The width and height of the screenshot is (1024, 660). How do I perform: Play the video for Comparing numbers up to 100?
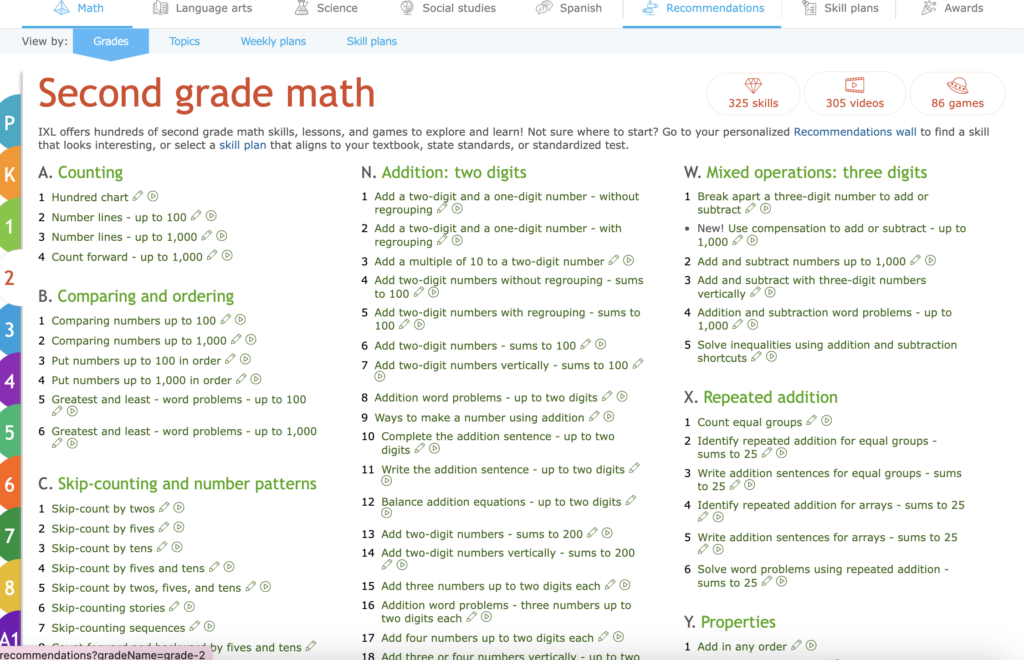coord(240,319)
